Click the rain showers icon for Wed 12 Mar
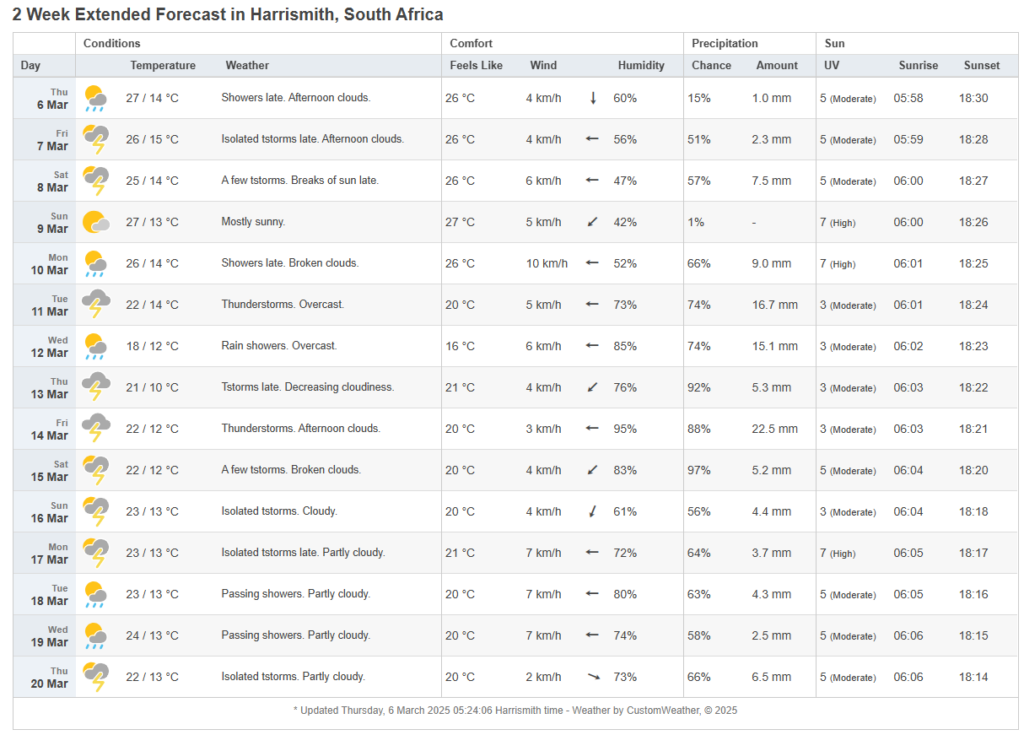 pos(96,346)
